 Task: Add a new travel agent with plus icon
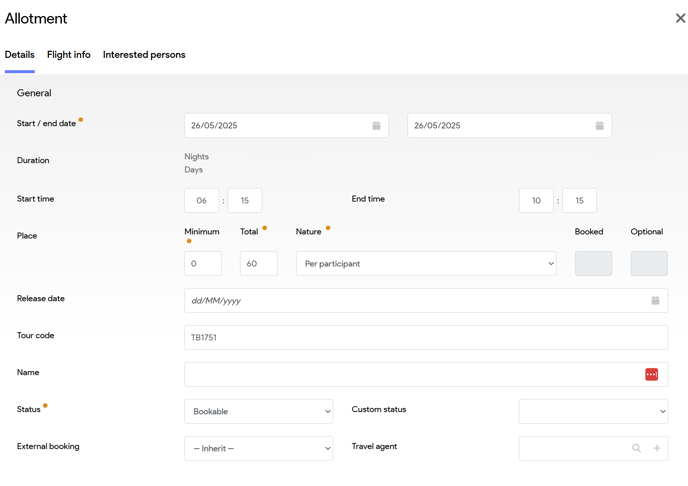657,448
